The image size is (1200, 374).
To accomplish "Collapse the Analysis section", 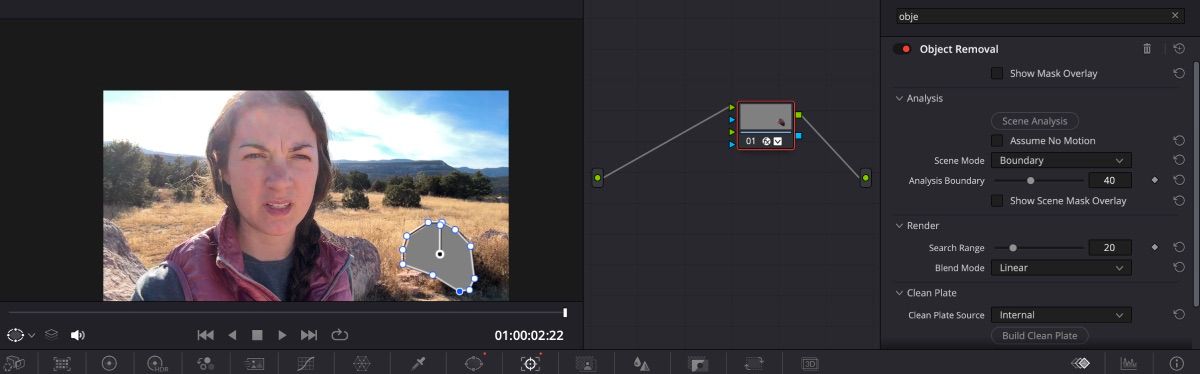I will click(x=899, y=98).
